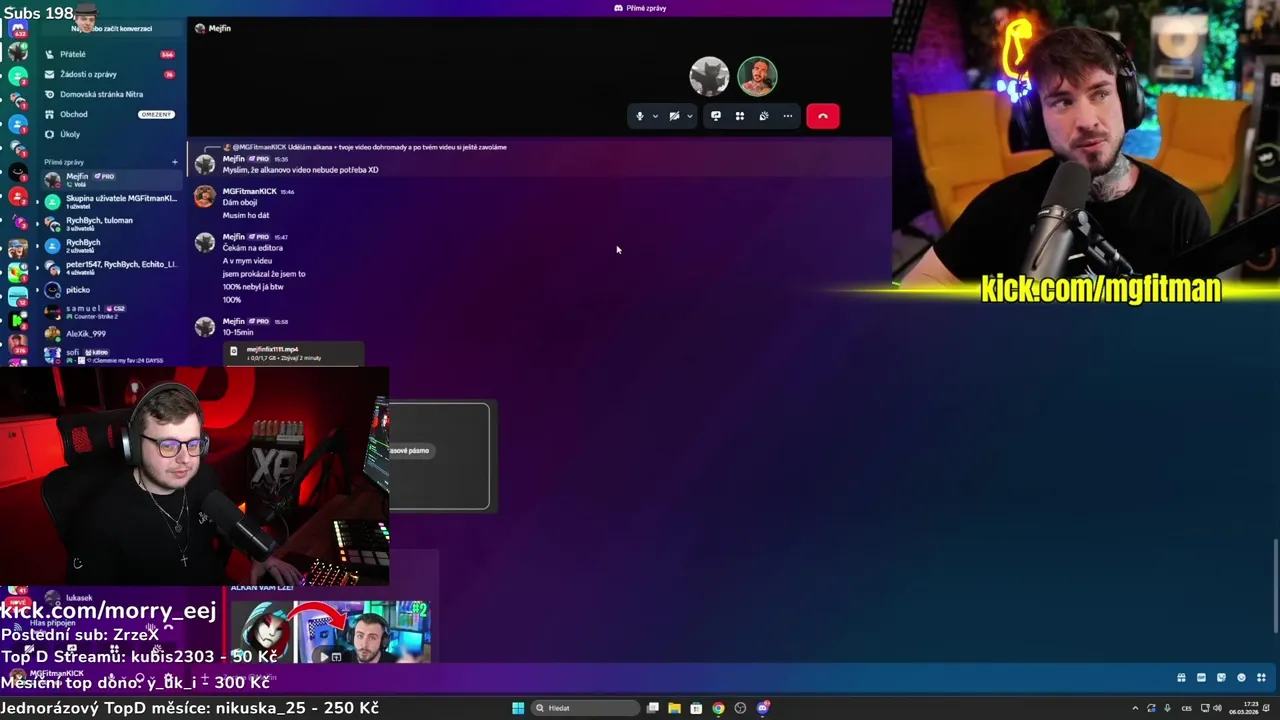Open the samuel direct message

click(x=110, y=312)
